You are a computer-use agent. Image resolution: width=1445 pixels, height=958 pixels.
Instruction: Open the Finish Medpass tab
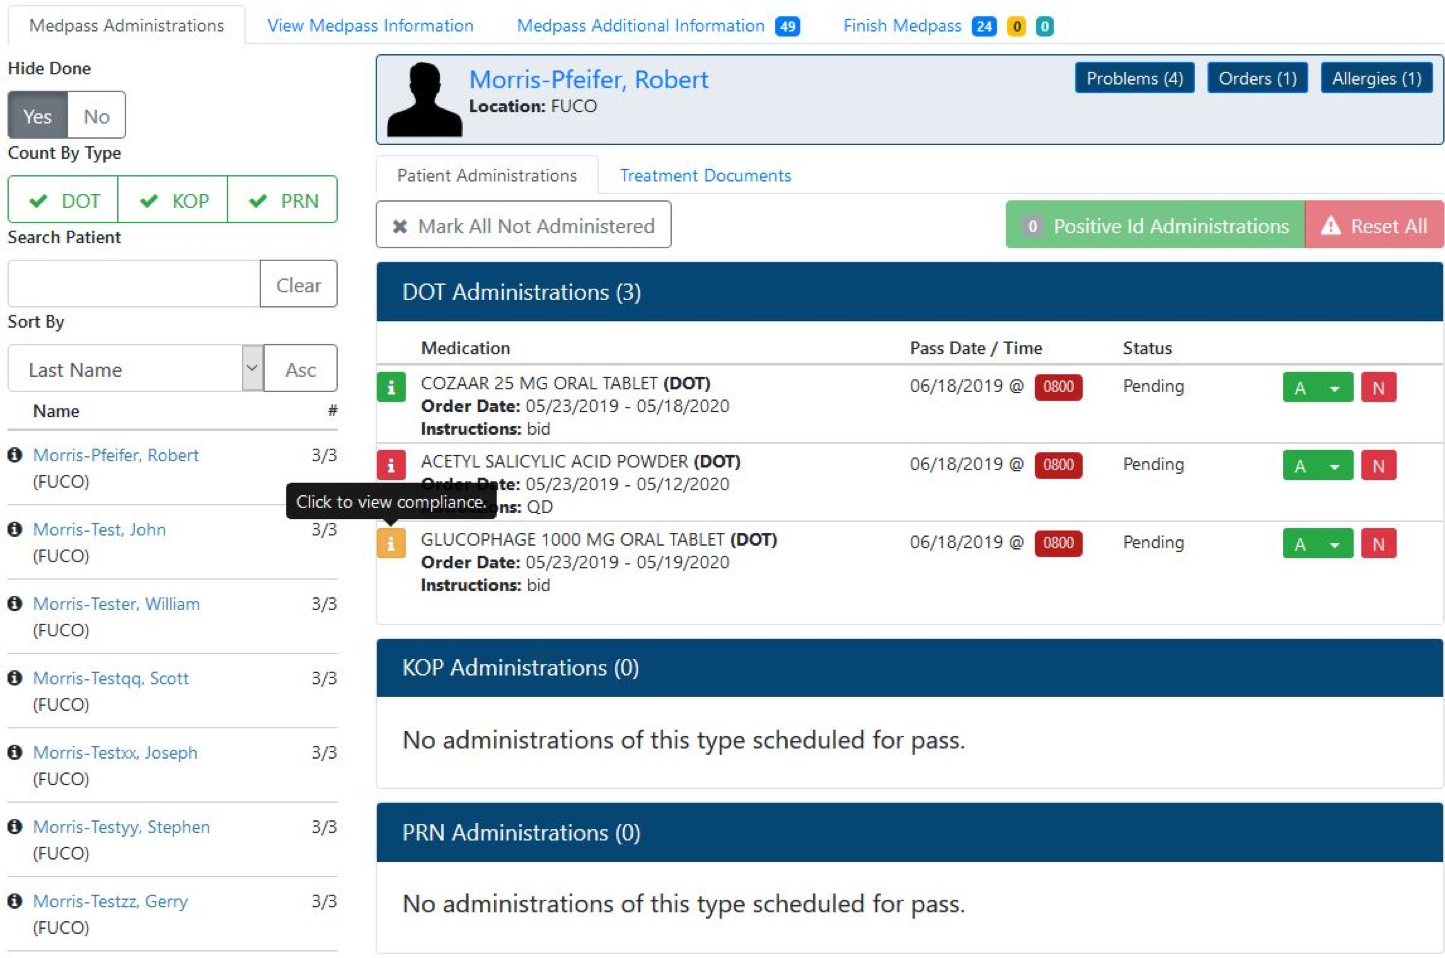903,25
